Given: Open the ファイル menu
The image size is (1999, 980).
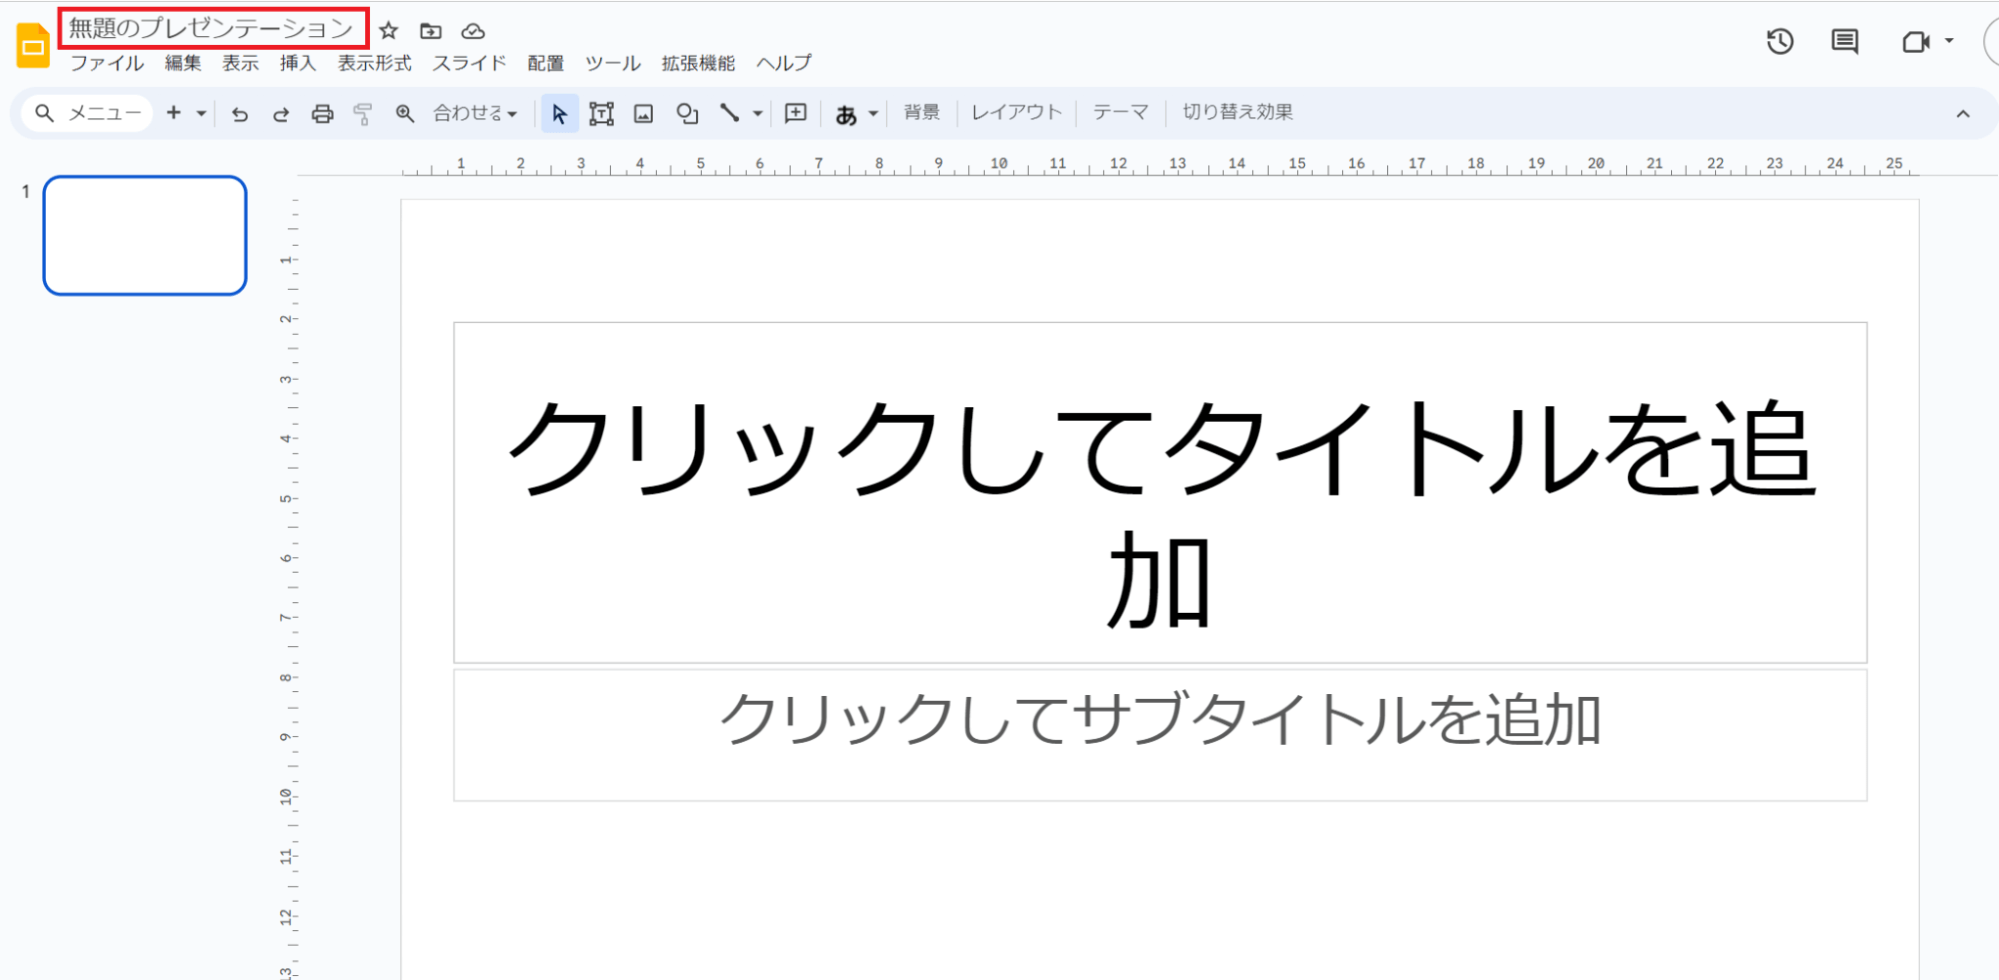Looking at the screenshot, I should click(106, 63).
